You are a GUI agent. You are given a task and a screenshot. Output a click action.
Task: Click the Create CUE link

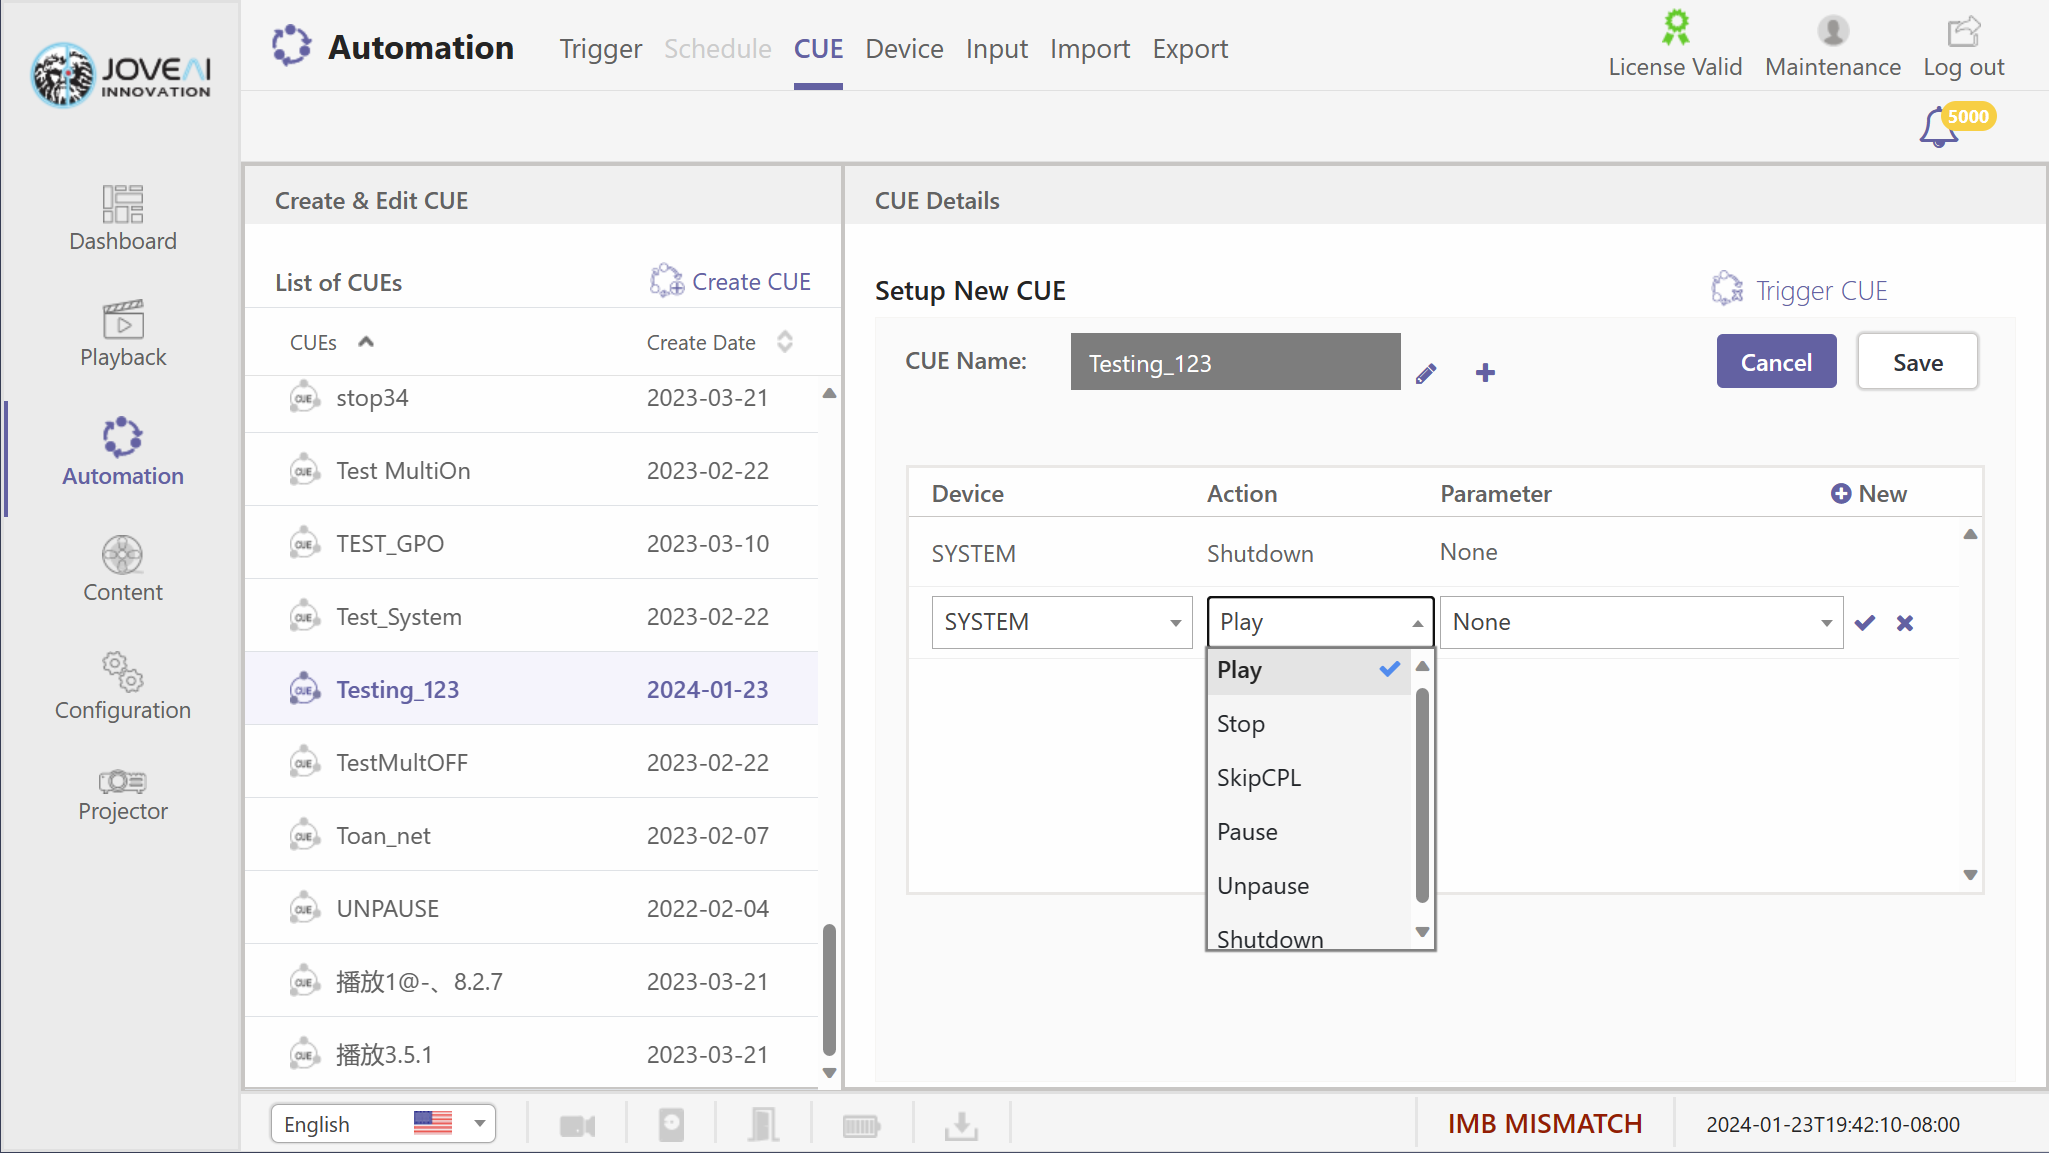tap(731, 282)
